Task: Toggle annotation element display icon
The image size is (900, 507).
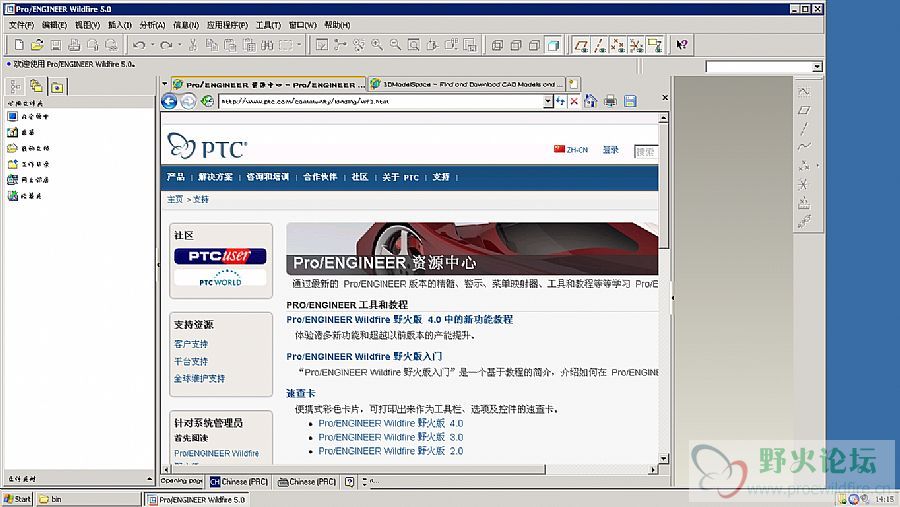Action: pyautogui.click(x=655, y=45)
